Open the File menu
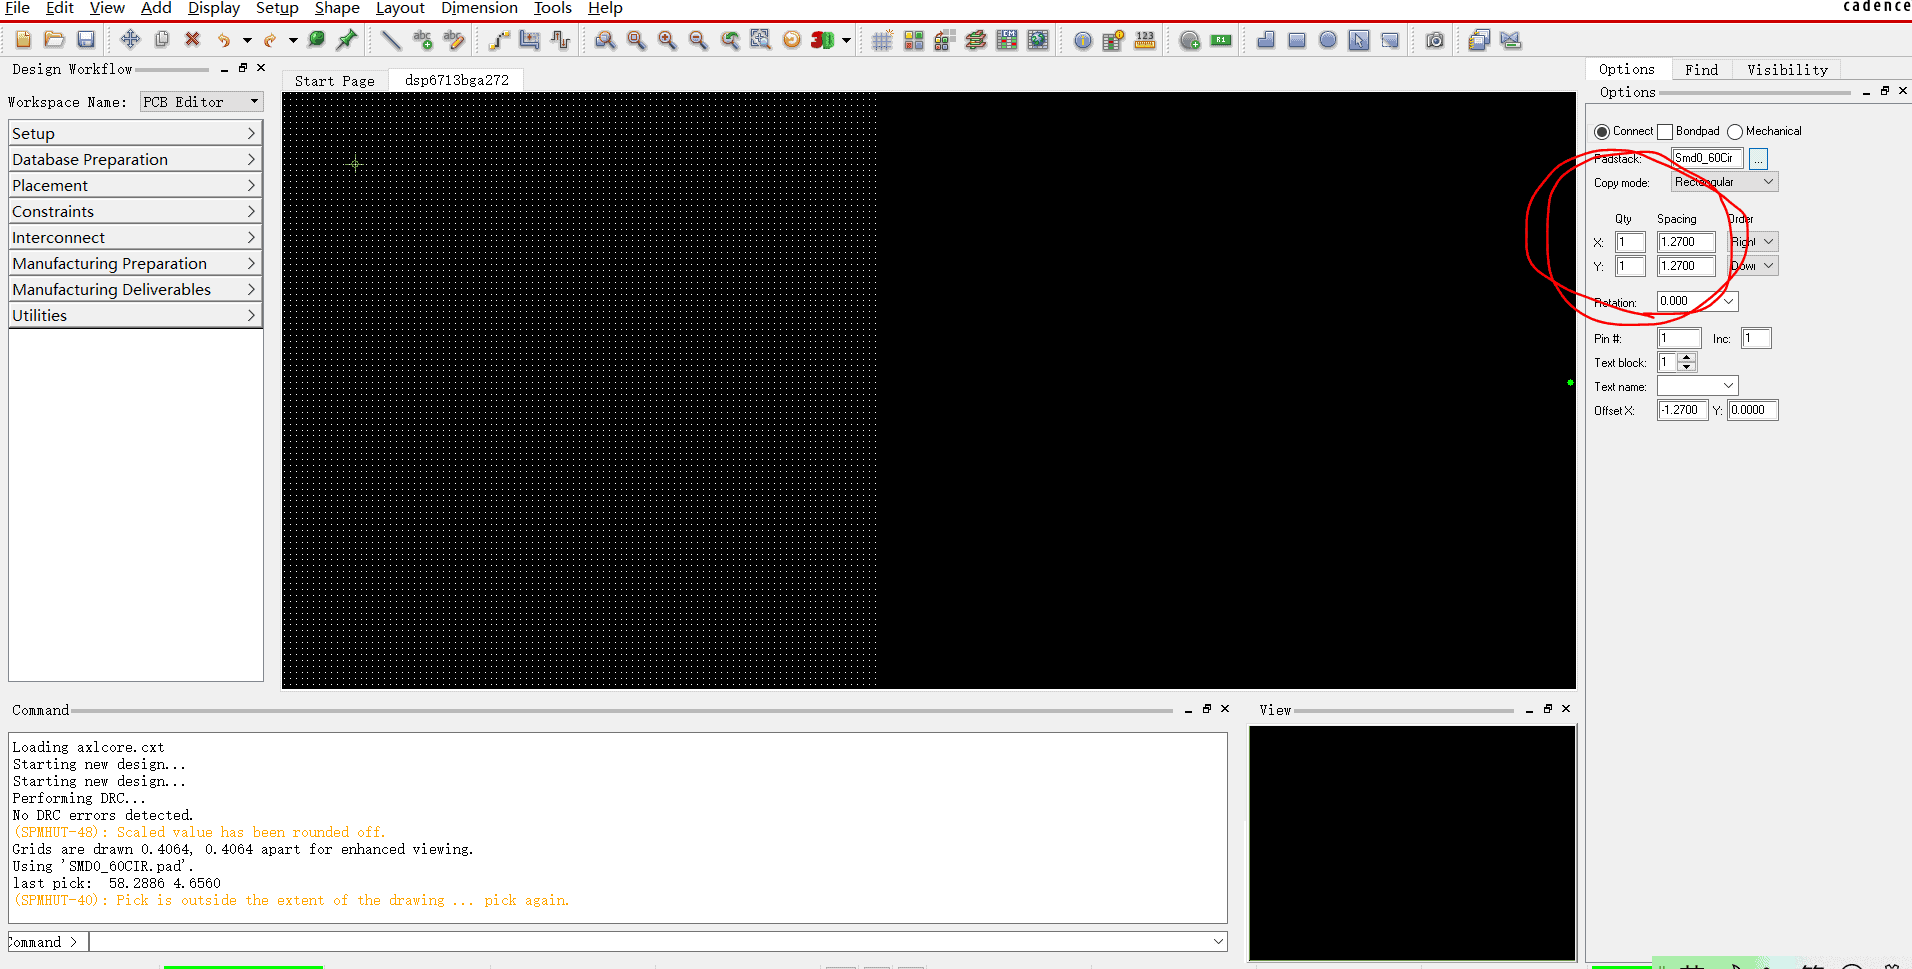Image resolution: width=1912 pixels, height=969 pixels. point(17,8)
